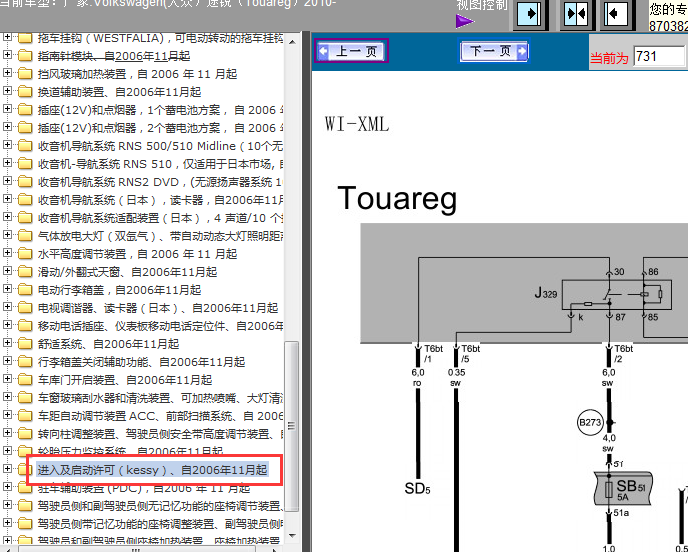Click folder icon of 车窗玻璃刮水器和清洗装置
This screenshot has width=688, height=552.
tap(25, 398)
